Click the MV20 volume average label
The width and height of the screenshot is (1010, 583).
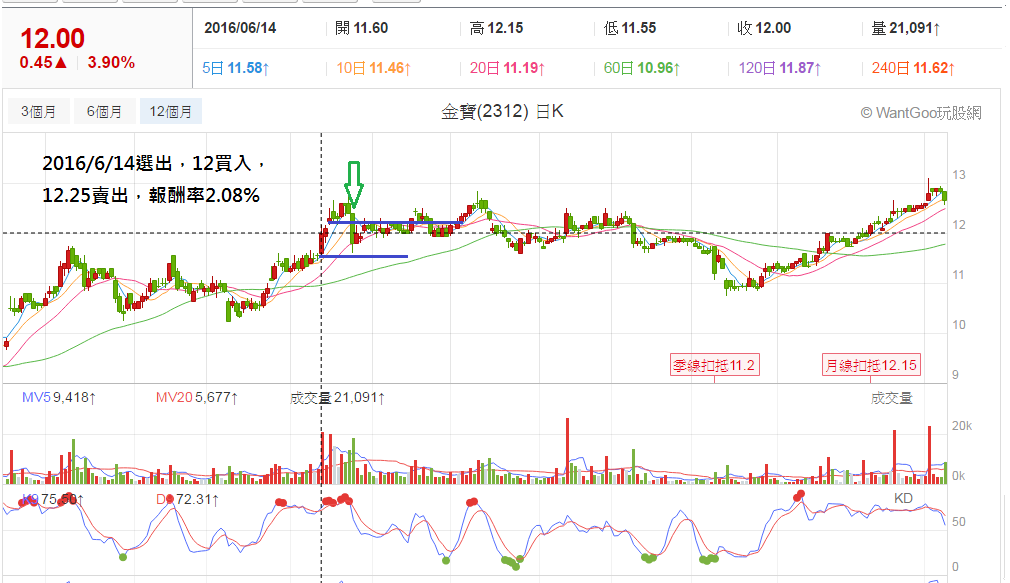(196, 397)
